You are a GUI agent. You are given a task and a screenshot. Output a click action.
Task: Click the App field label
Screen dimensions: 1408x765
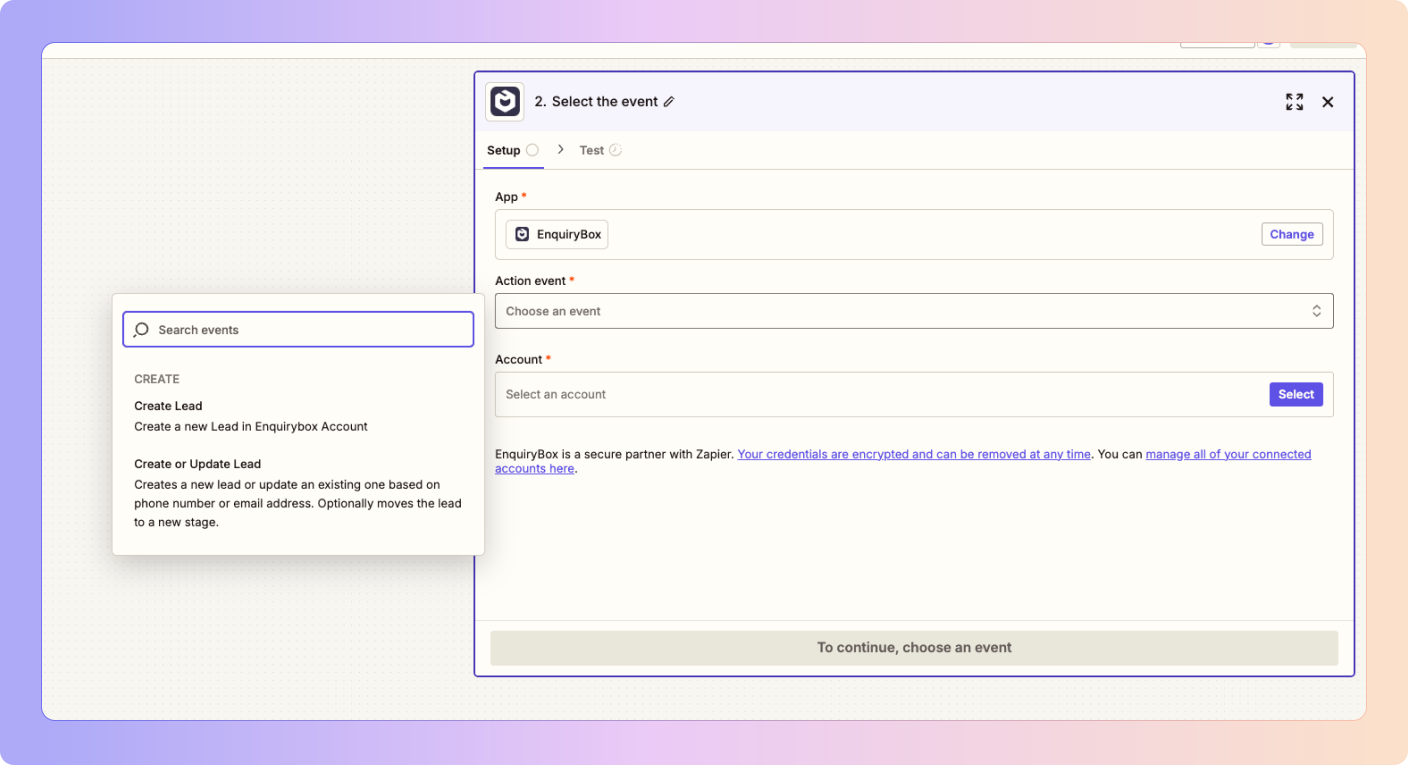pos(506,197)
